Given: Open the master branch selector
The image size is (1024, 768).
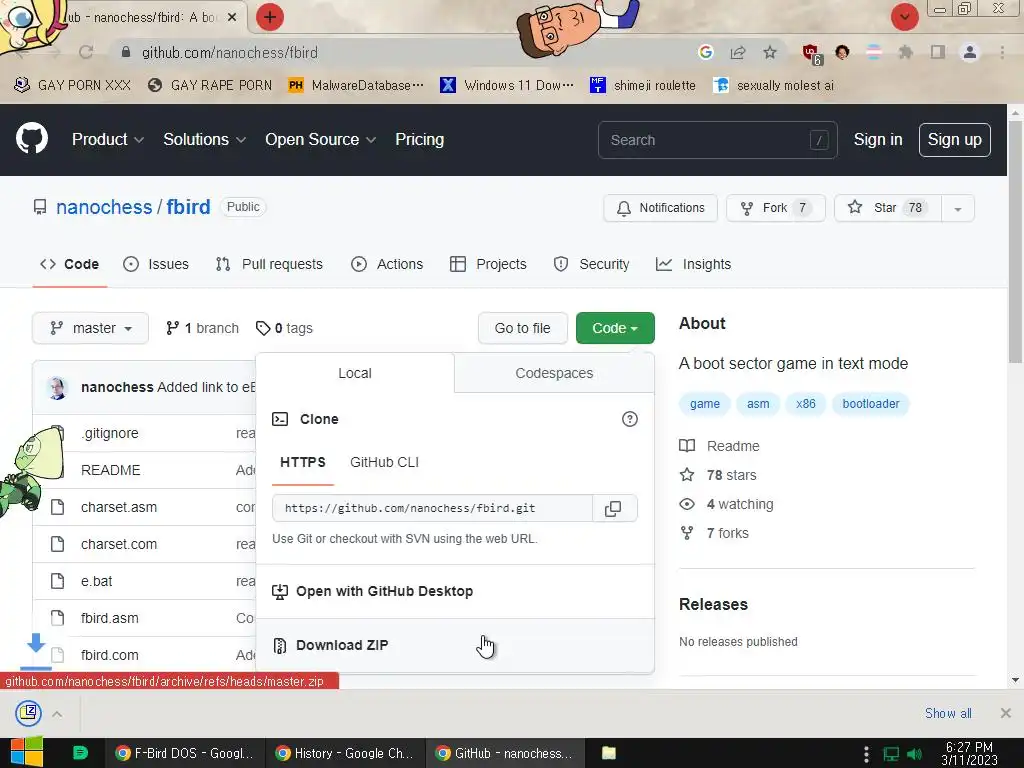Looking at the screenshot, I should tap(90, 328).
